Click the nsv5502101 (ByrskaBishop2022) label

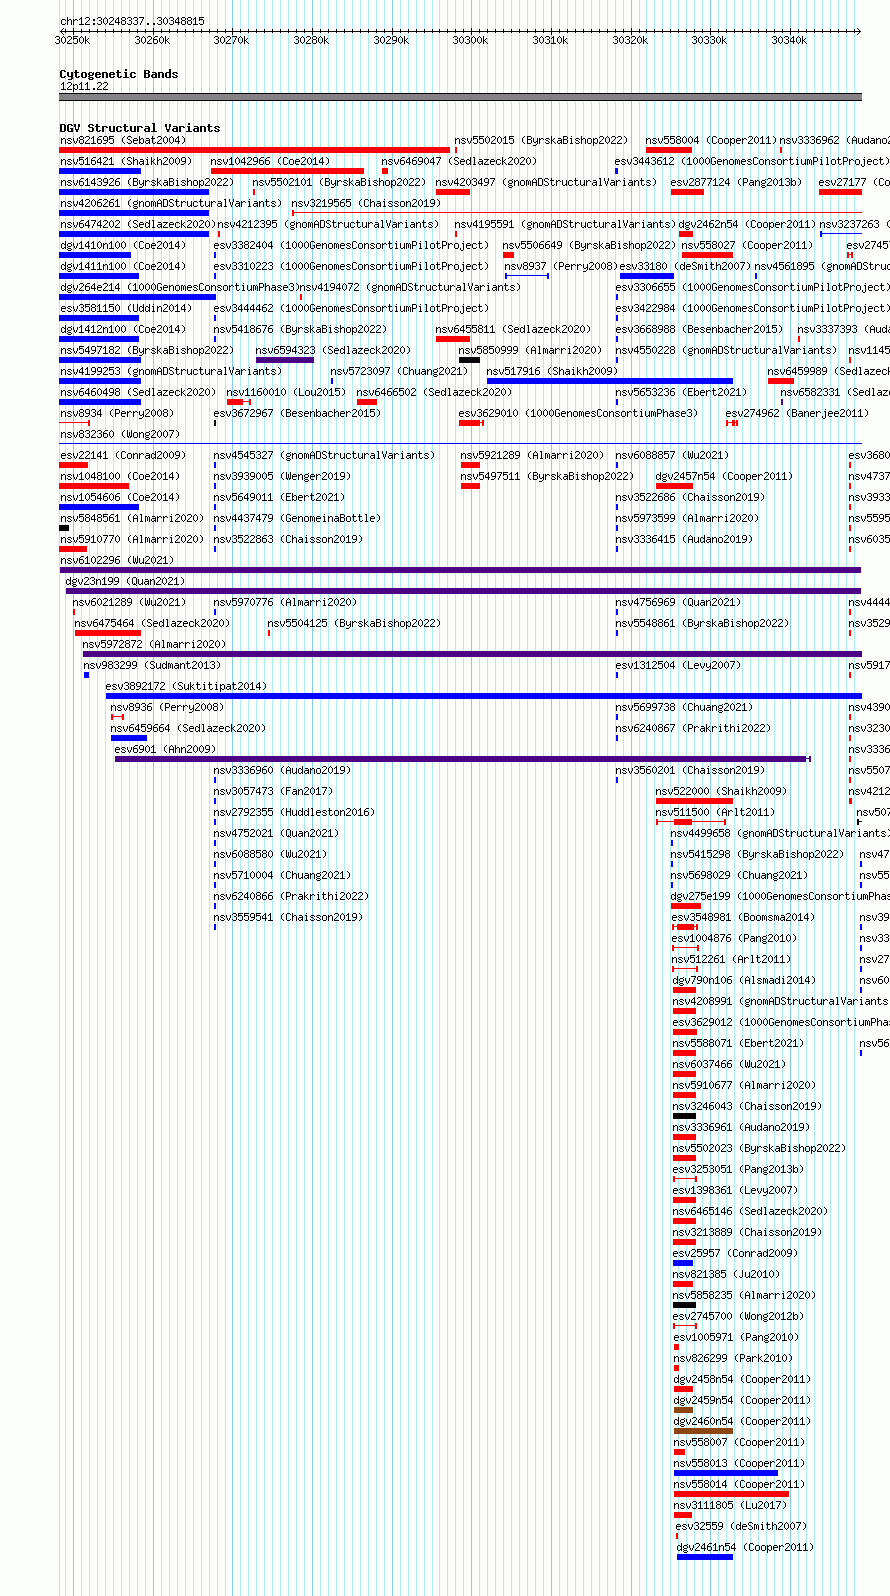339,182
